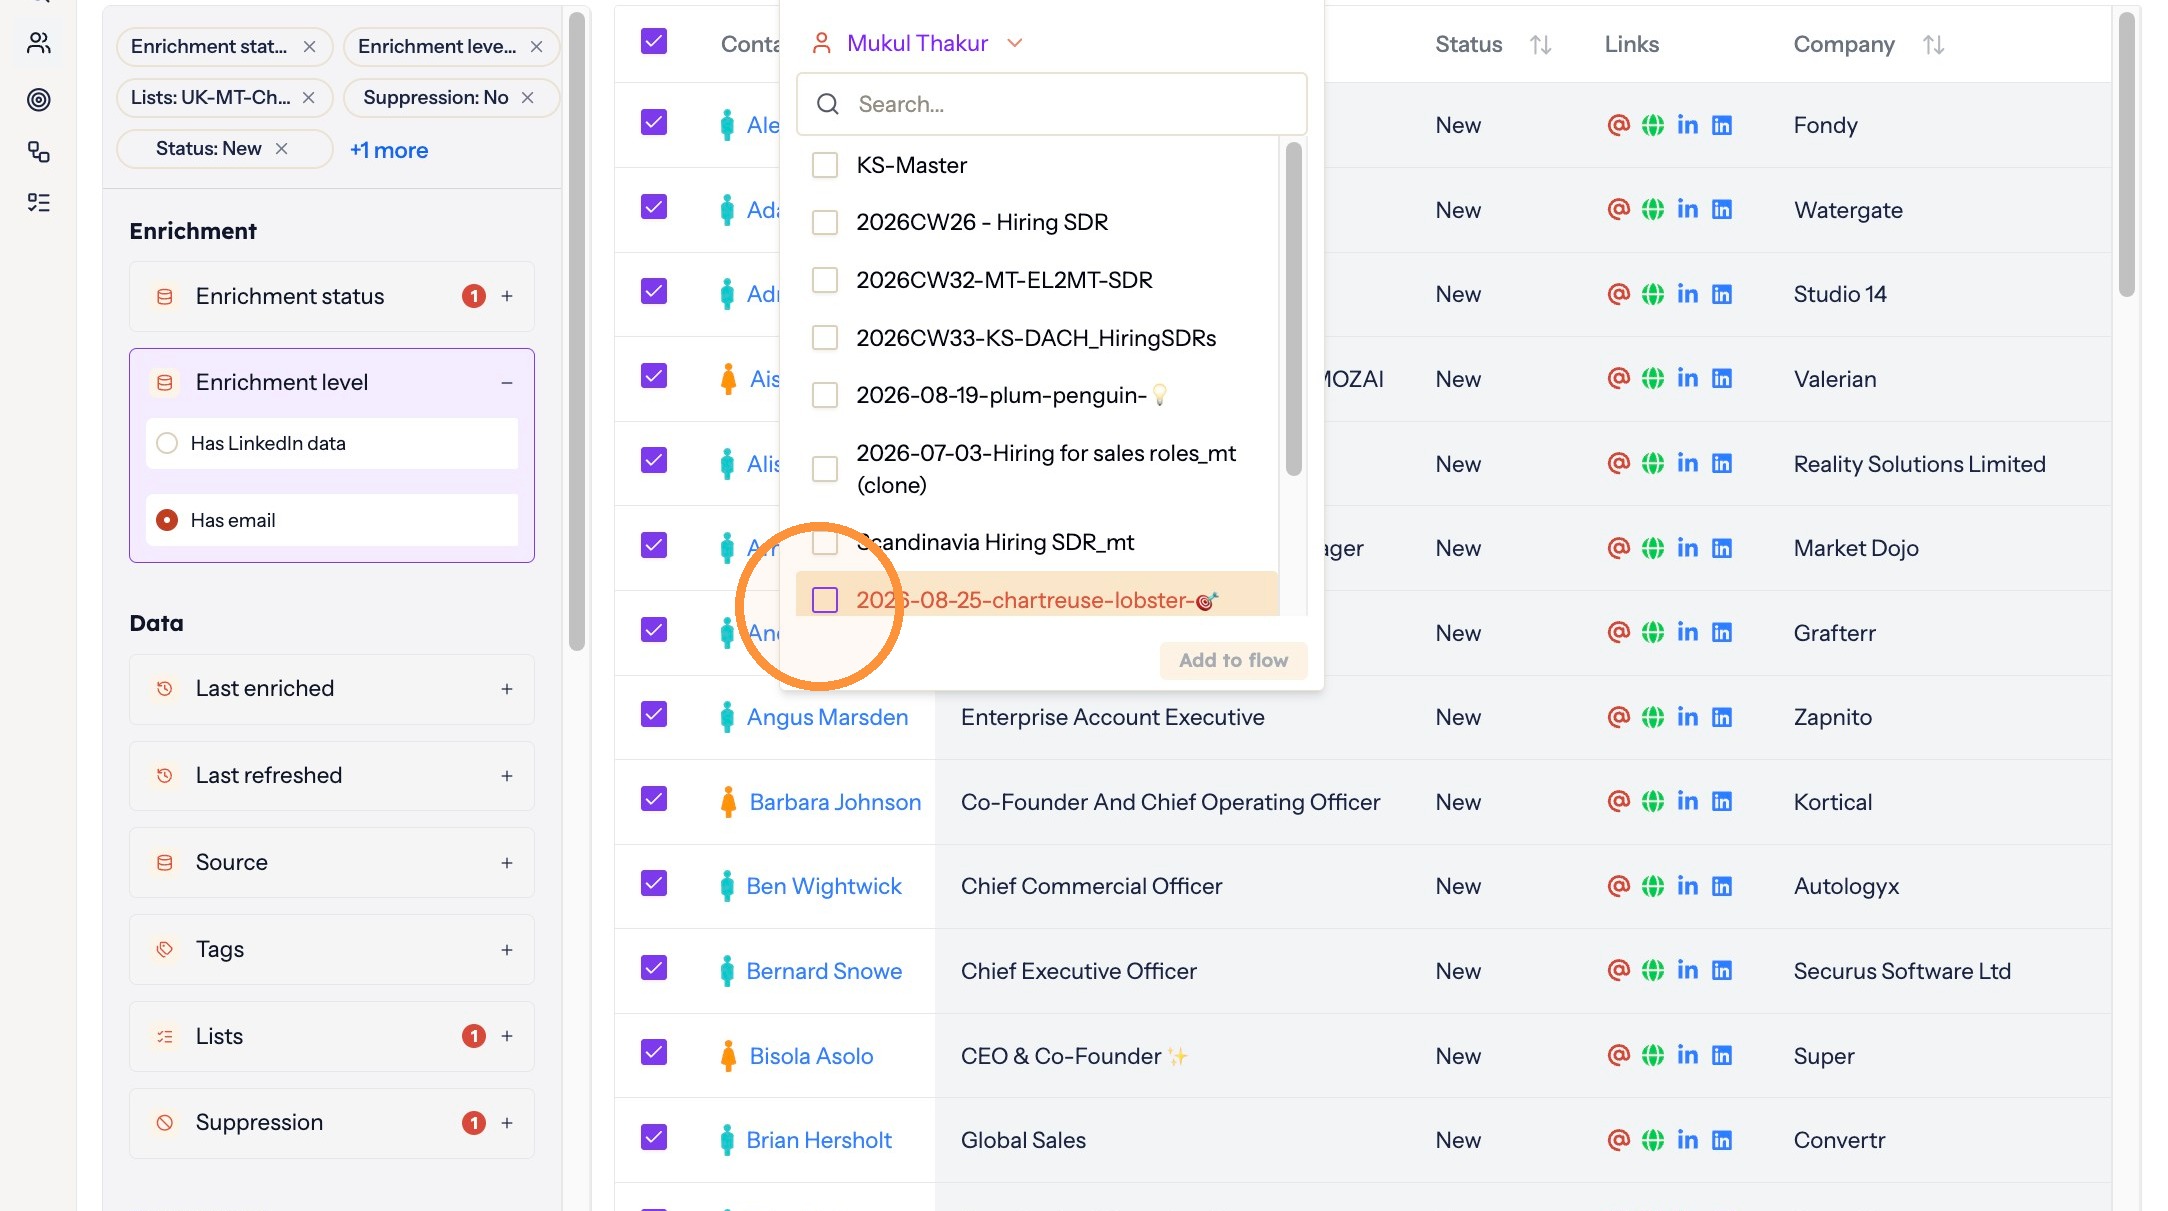Expand the Source filter

(x=507, y=863)
